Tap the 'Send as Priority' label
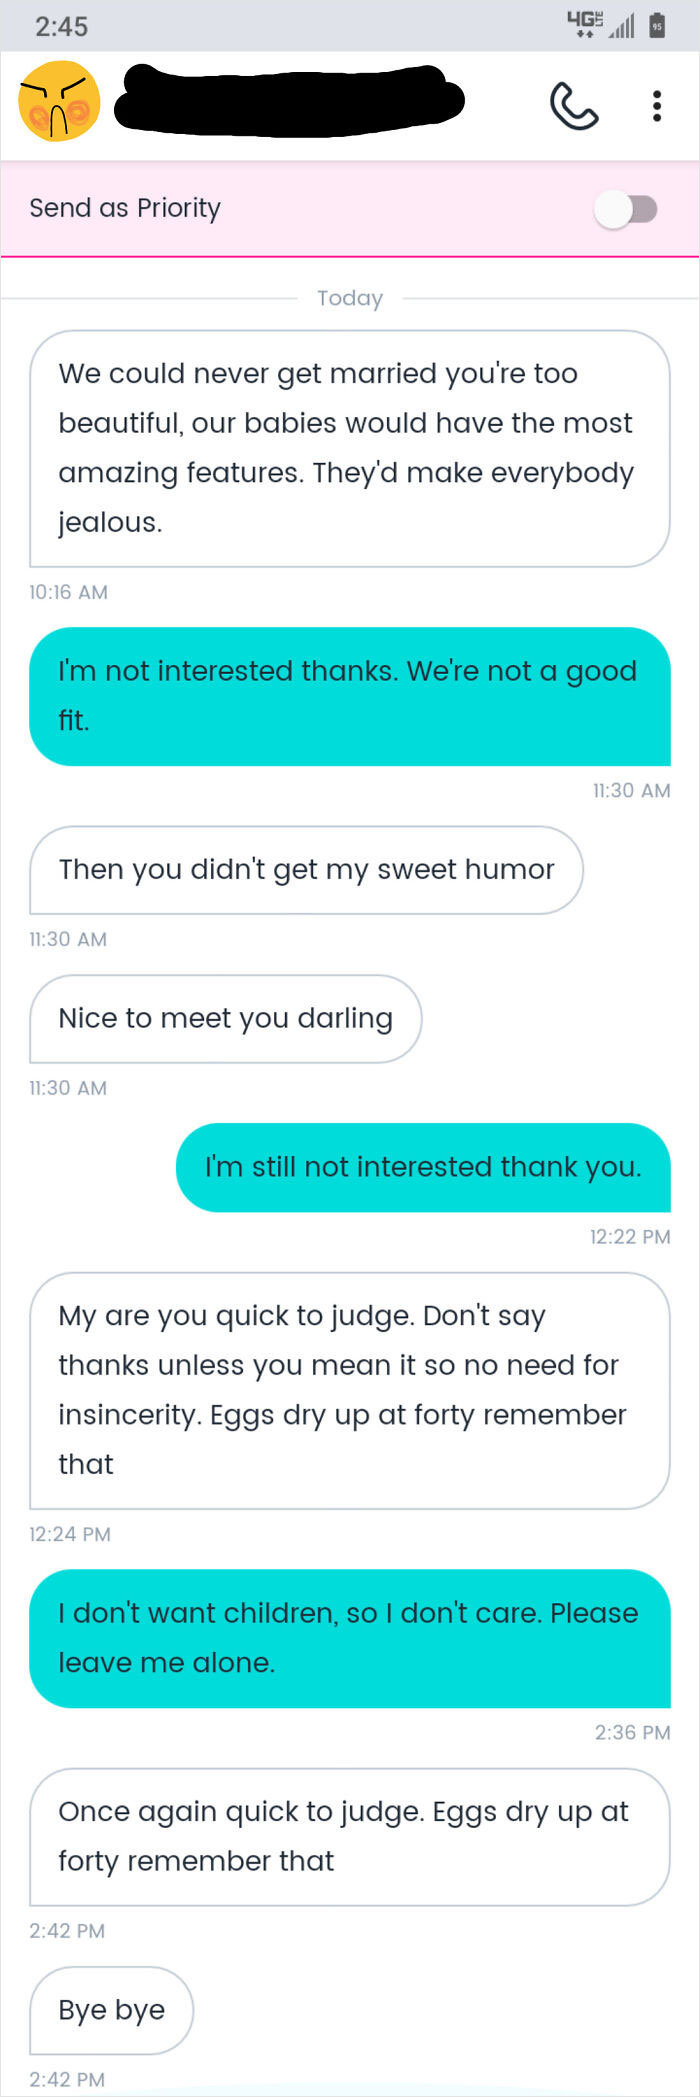700x2097 pixels. [x=125, y=208]
